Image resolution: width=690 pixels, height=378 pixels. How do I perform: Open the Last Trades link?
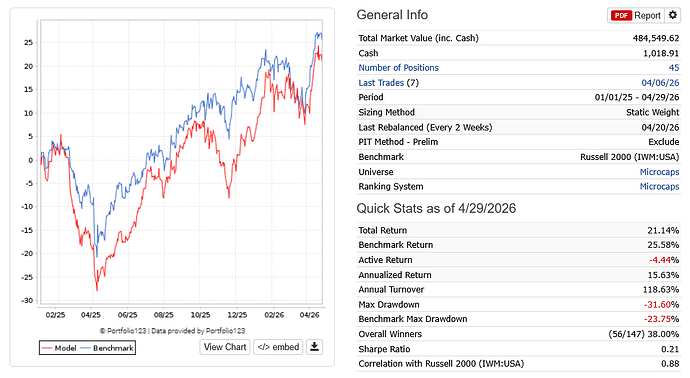(381, 83)
